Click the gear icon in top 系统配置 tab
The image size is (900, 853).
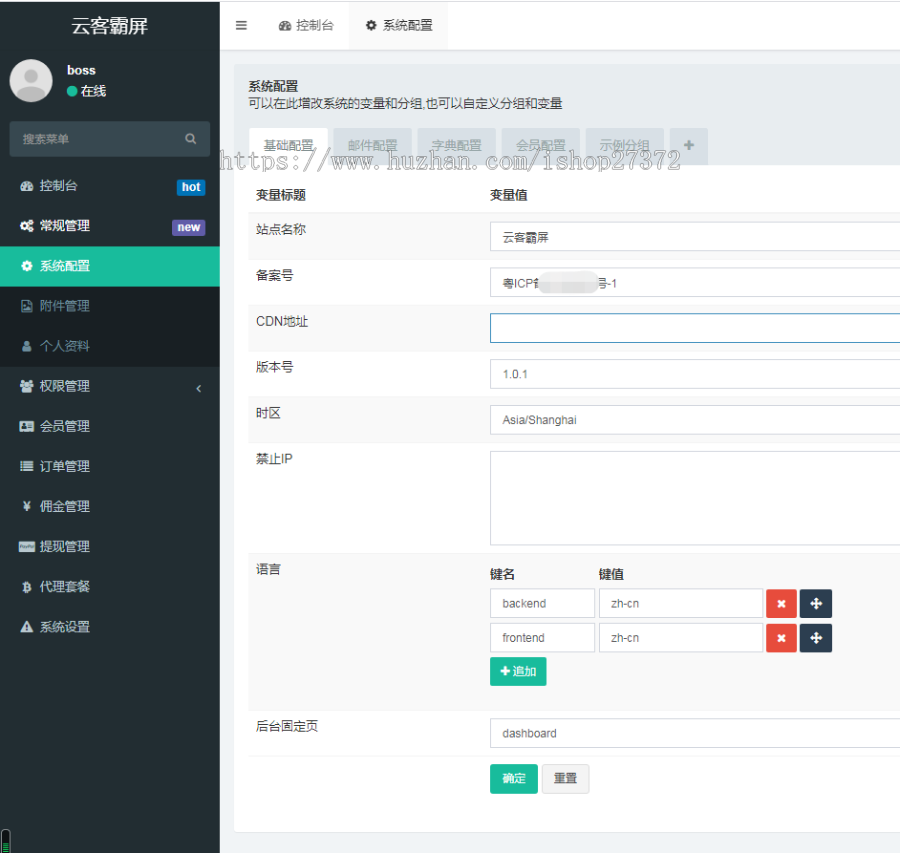(x=371, y=25)
